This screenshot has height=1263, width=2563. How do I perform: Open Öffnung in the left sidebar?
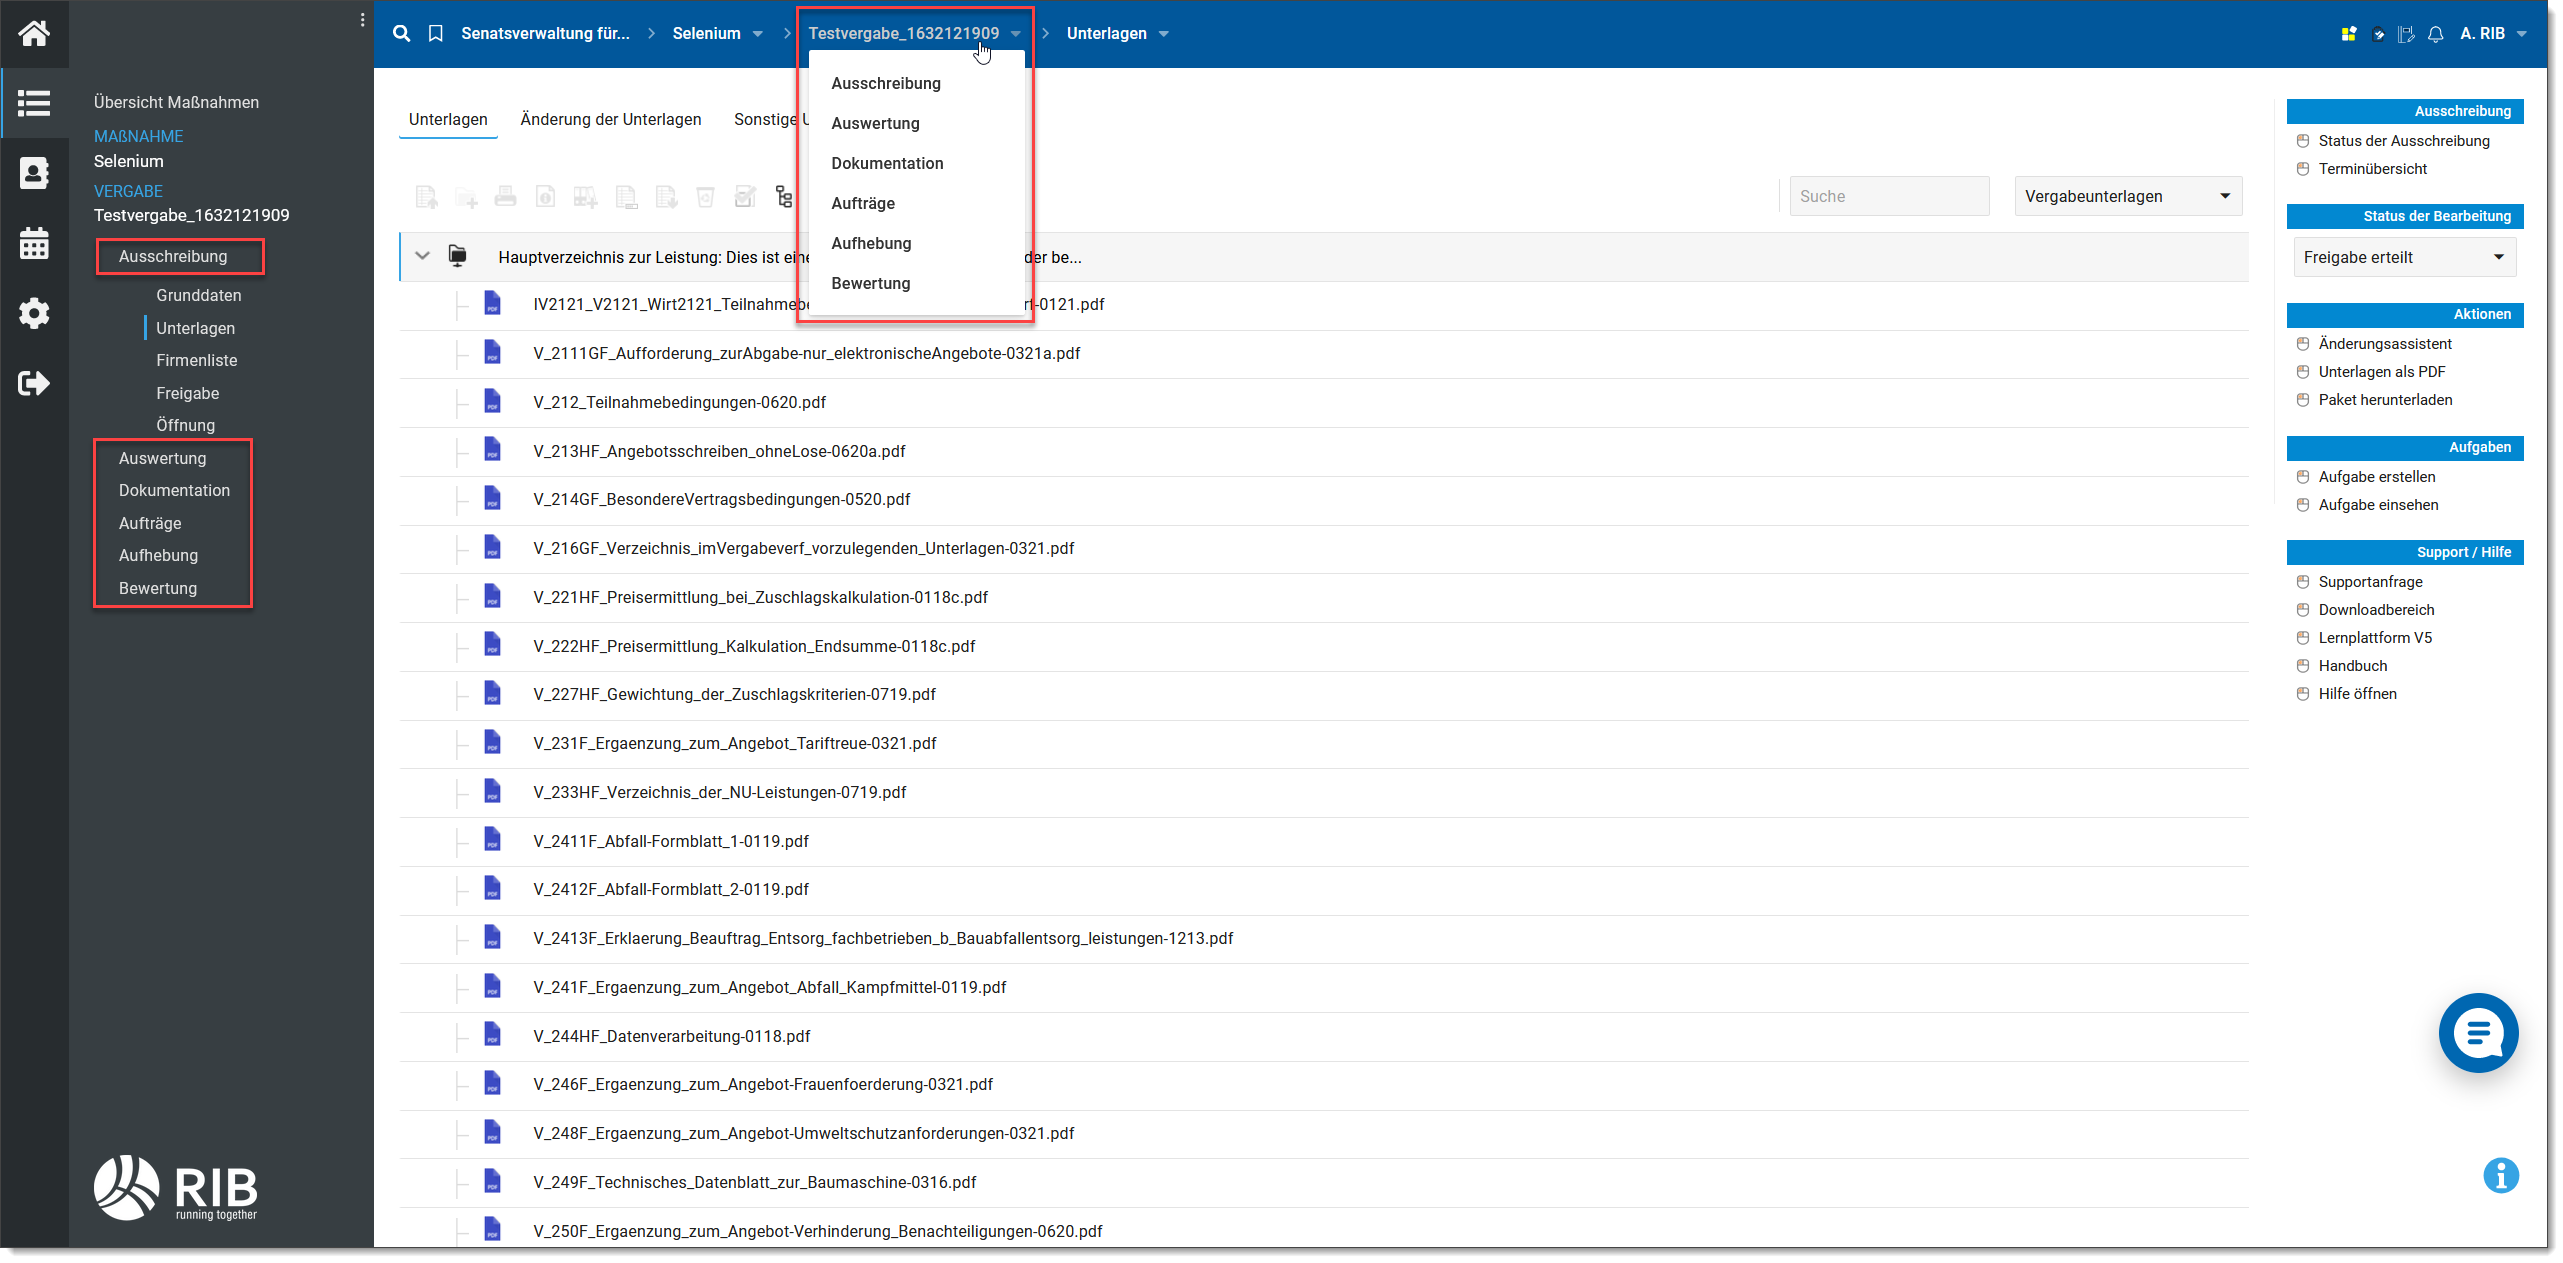[185, 425]
